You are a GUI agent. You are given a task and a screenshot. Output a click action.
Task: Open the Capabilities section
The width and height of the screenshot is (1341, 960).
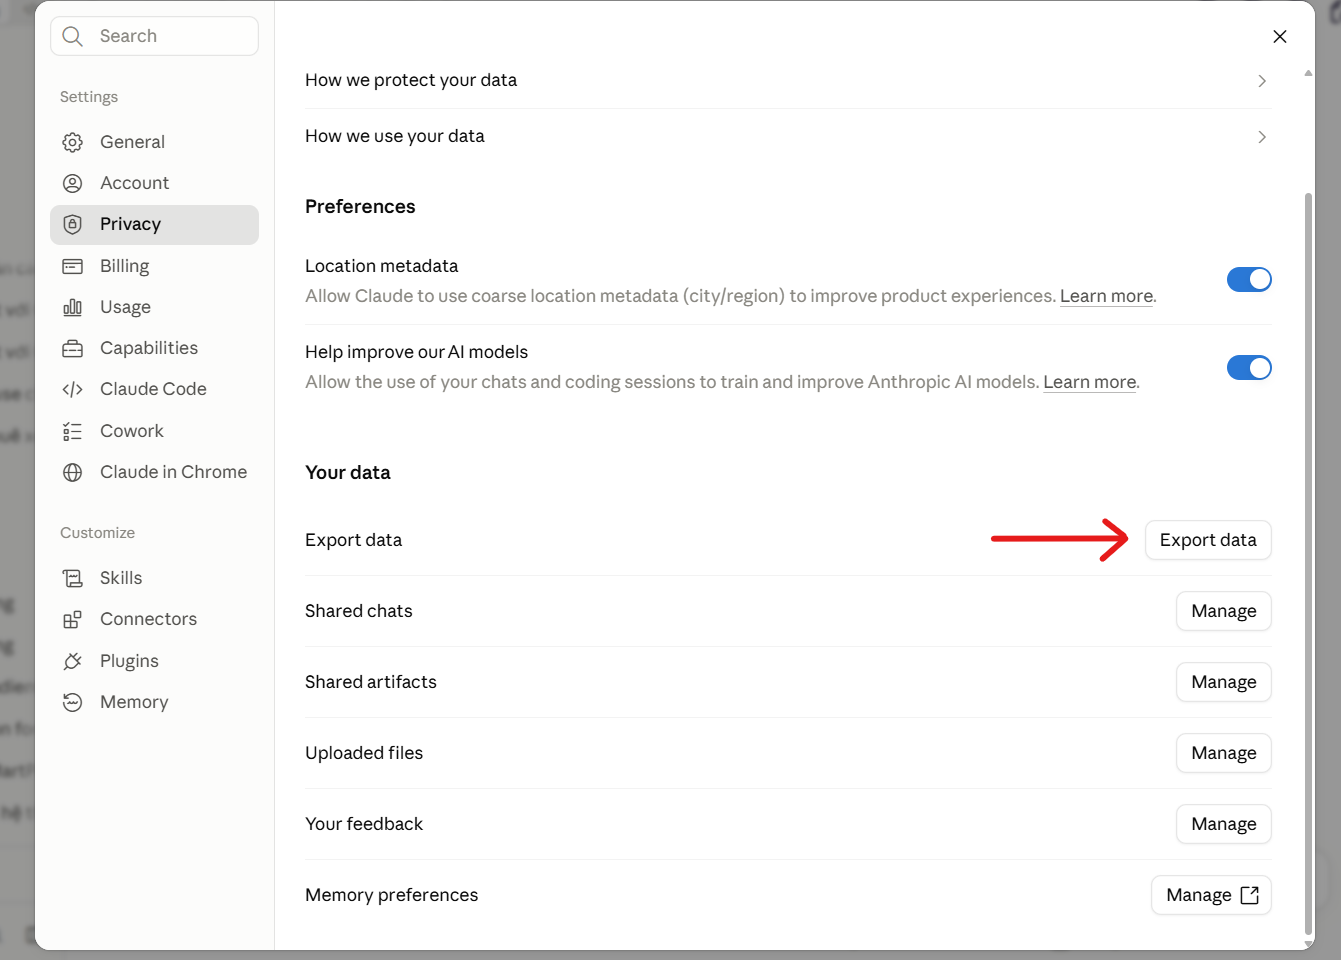(x=154, y=348)
